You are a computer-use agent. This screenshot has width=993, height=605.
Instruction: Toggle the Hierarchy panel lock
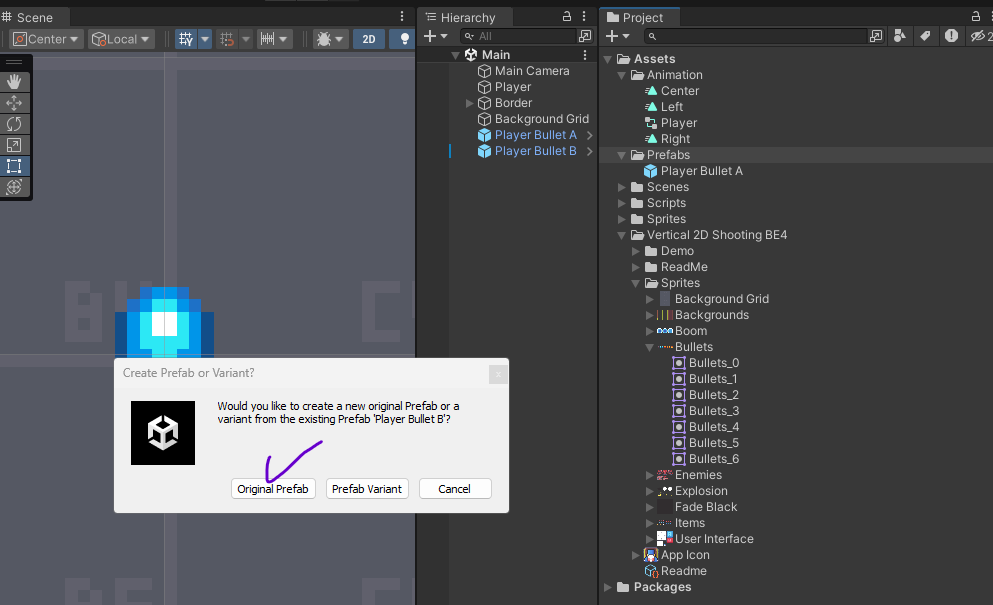click(x=567, y=16)
